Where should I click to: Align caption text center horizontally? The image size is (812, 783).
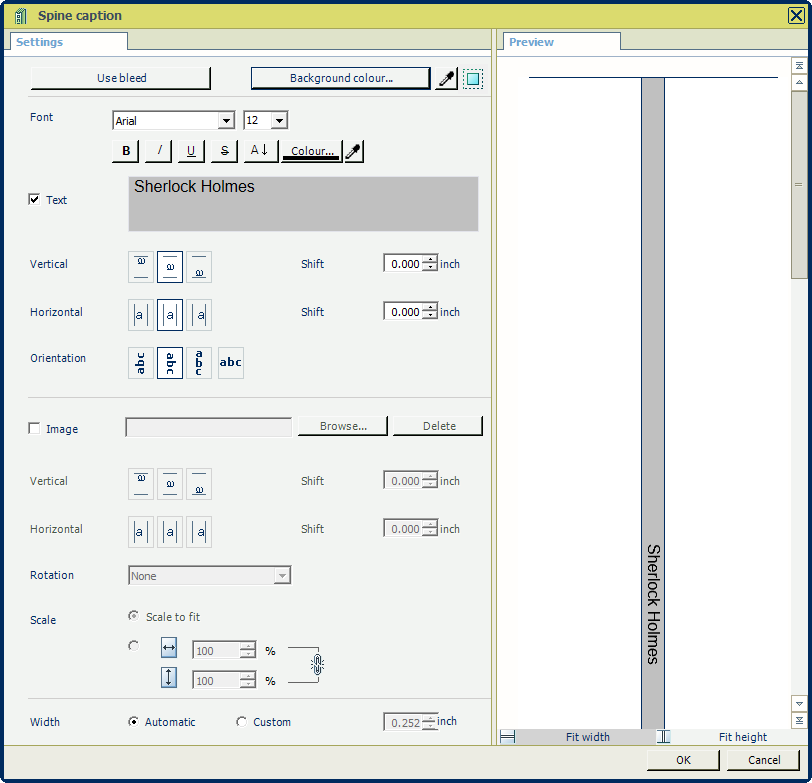tap(170, 315)
